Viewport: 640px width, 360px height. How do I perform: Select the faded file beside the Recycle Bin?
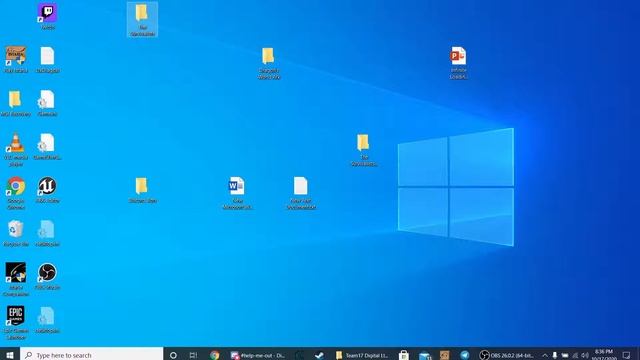click(x=47, y=233)
